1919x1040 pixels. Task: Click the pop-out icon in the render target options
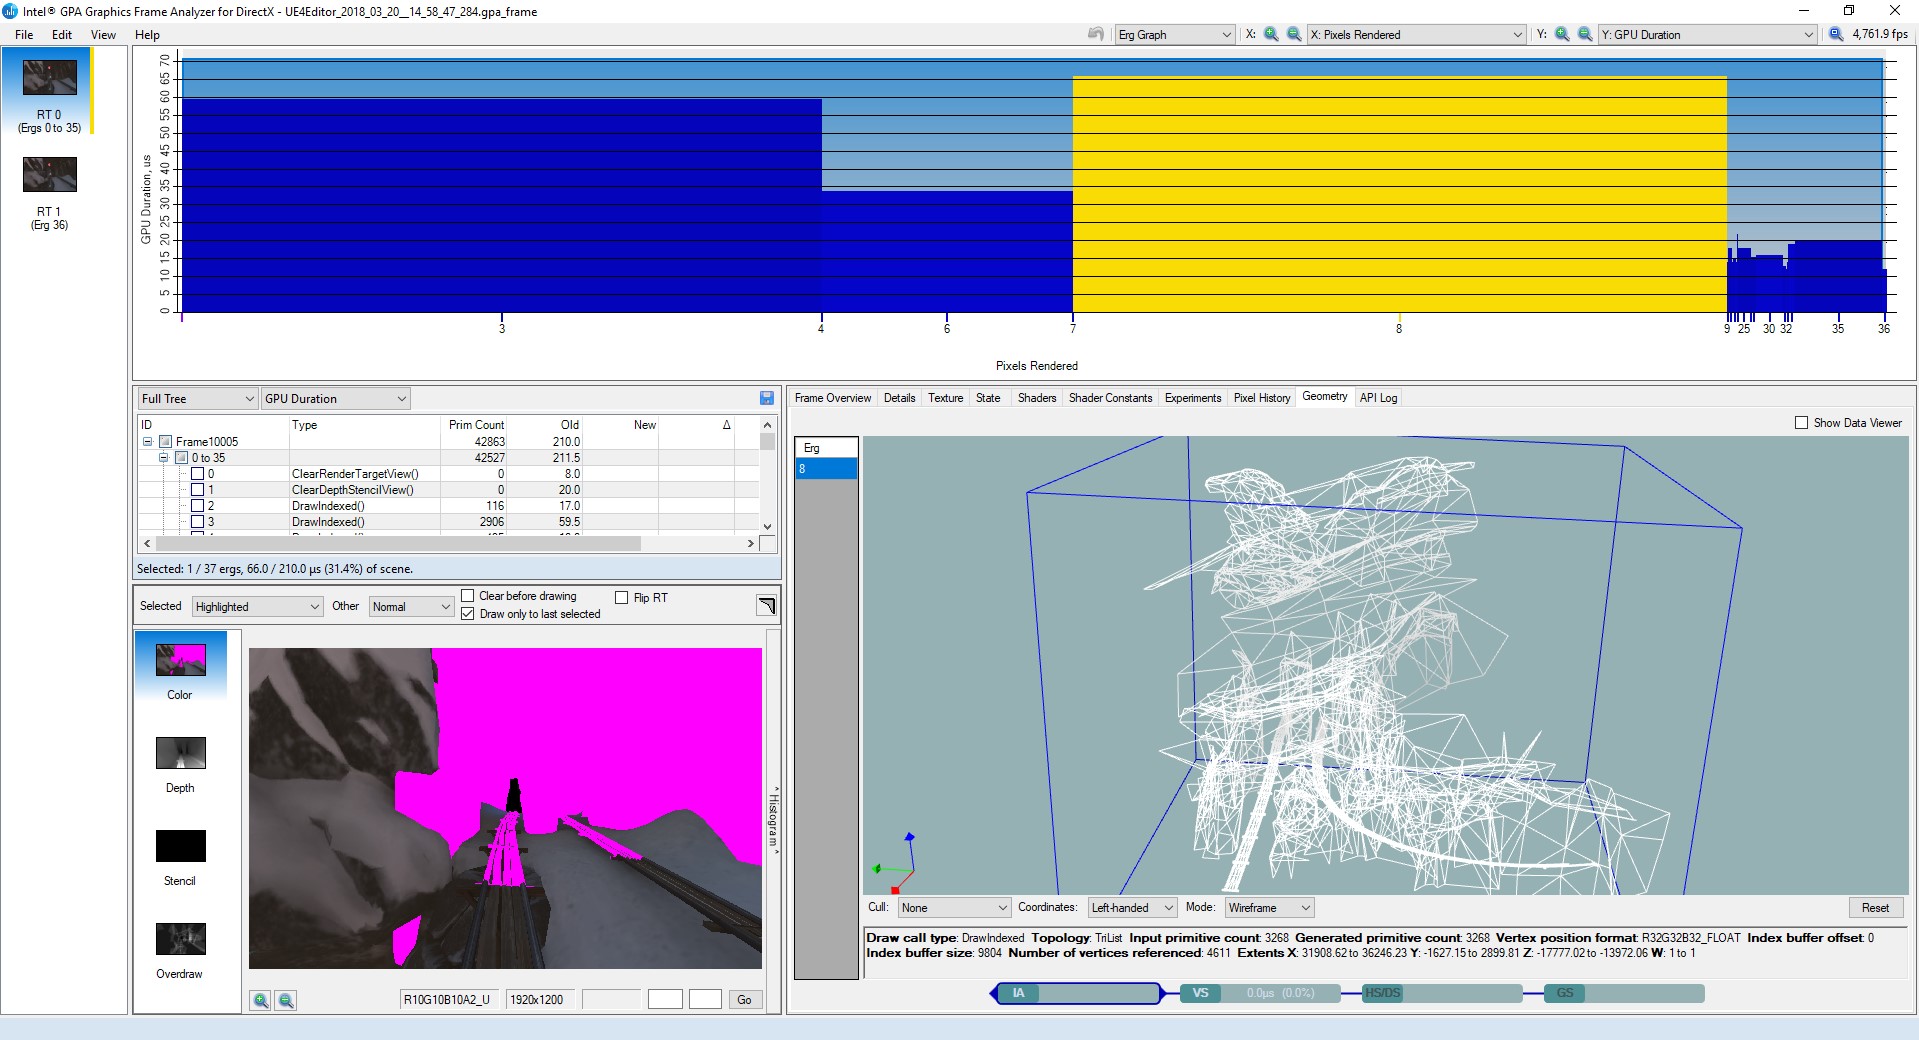point(766,605)
